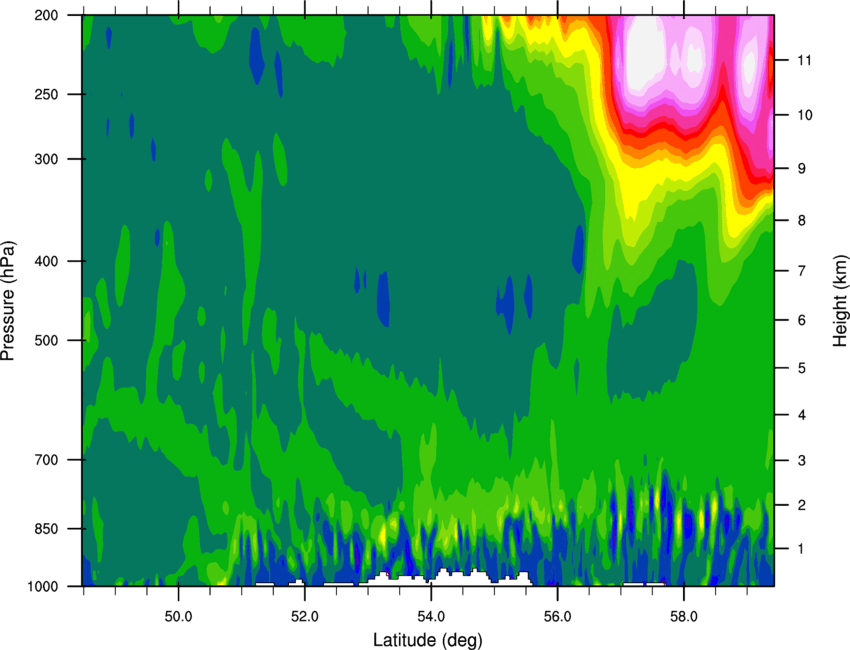Click the 850 pressure tick label
The width and height of the screenshot is (850, 650).
click(46, 529)
